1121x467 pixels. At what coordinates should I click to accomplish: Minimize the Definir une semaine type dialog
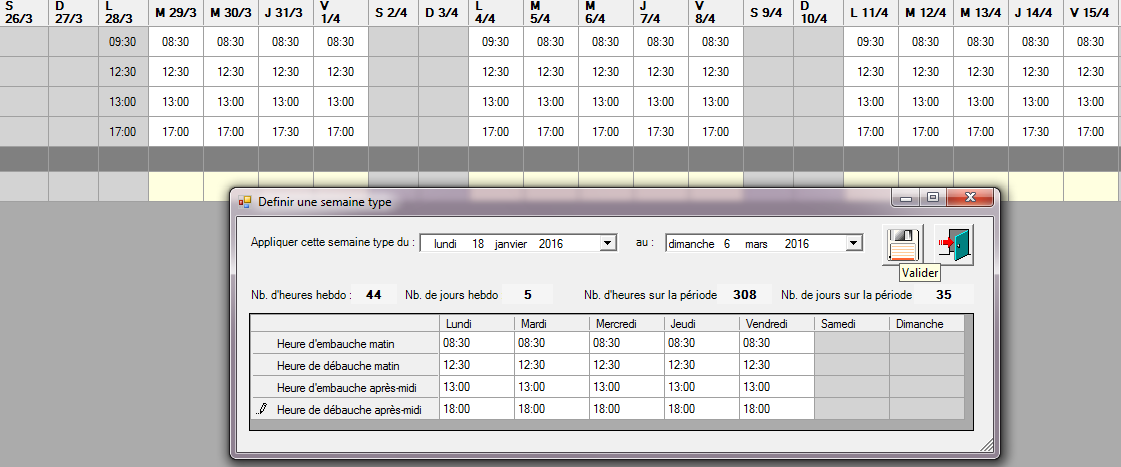click(907, 199)
